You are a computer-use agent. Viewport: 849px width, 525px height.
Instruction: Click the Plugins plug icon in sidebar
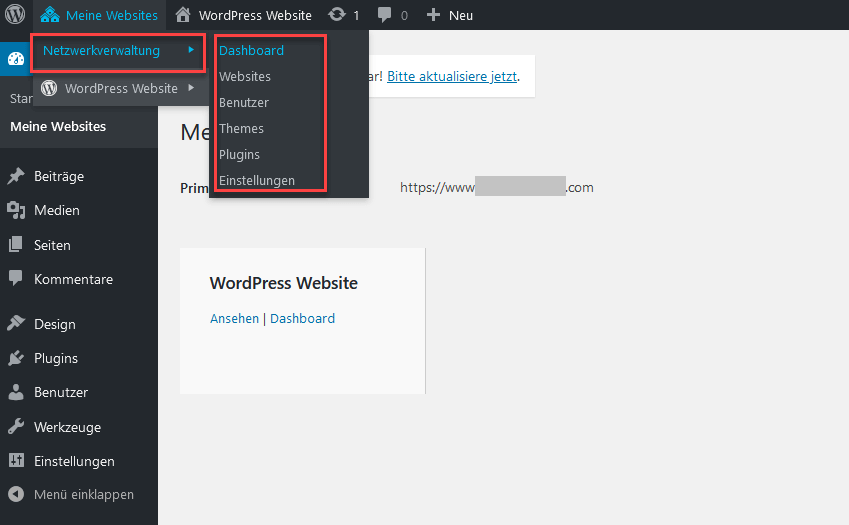tap(16, 358)
